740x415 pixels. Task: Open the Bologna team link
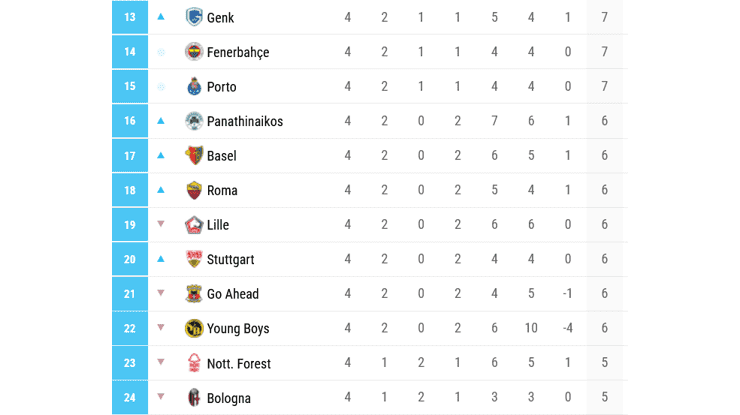pyautogui.click(x=228, y=398)
